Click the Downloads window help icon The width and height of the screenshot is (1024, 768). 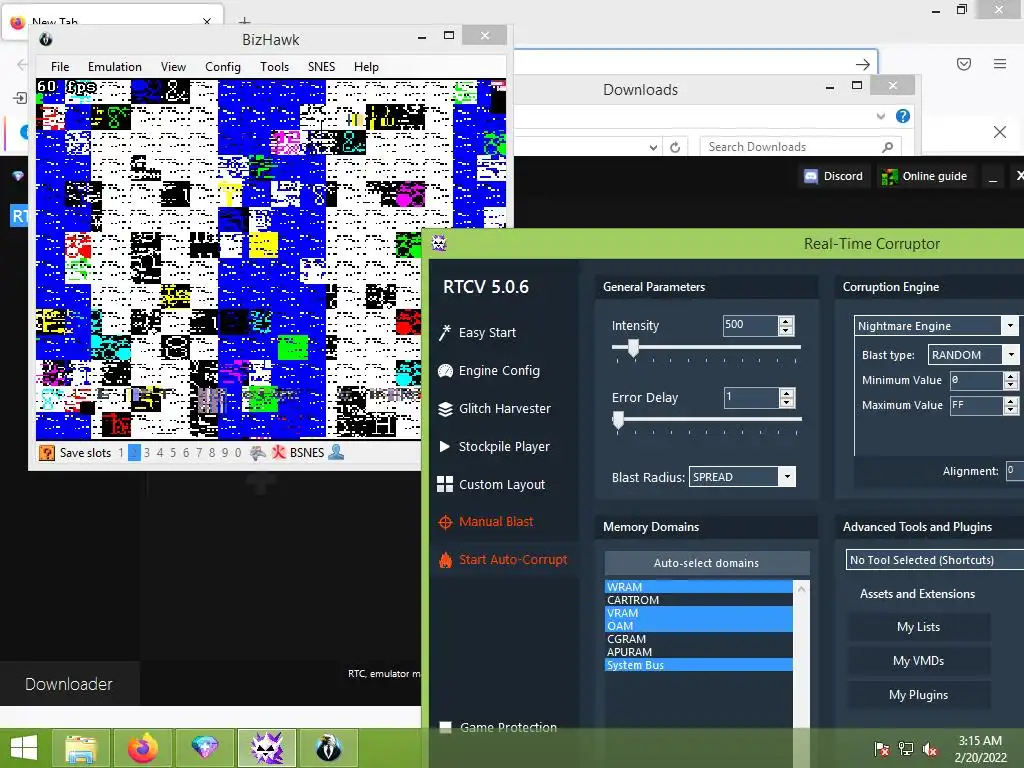903,116
